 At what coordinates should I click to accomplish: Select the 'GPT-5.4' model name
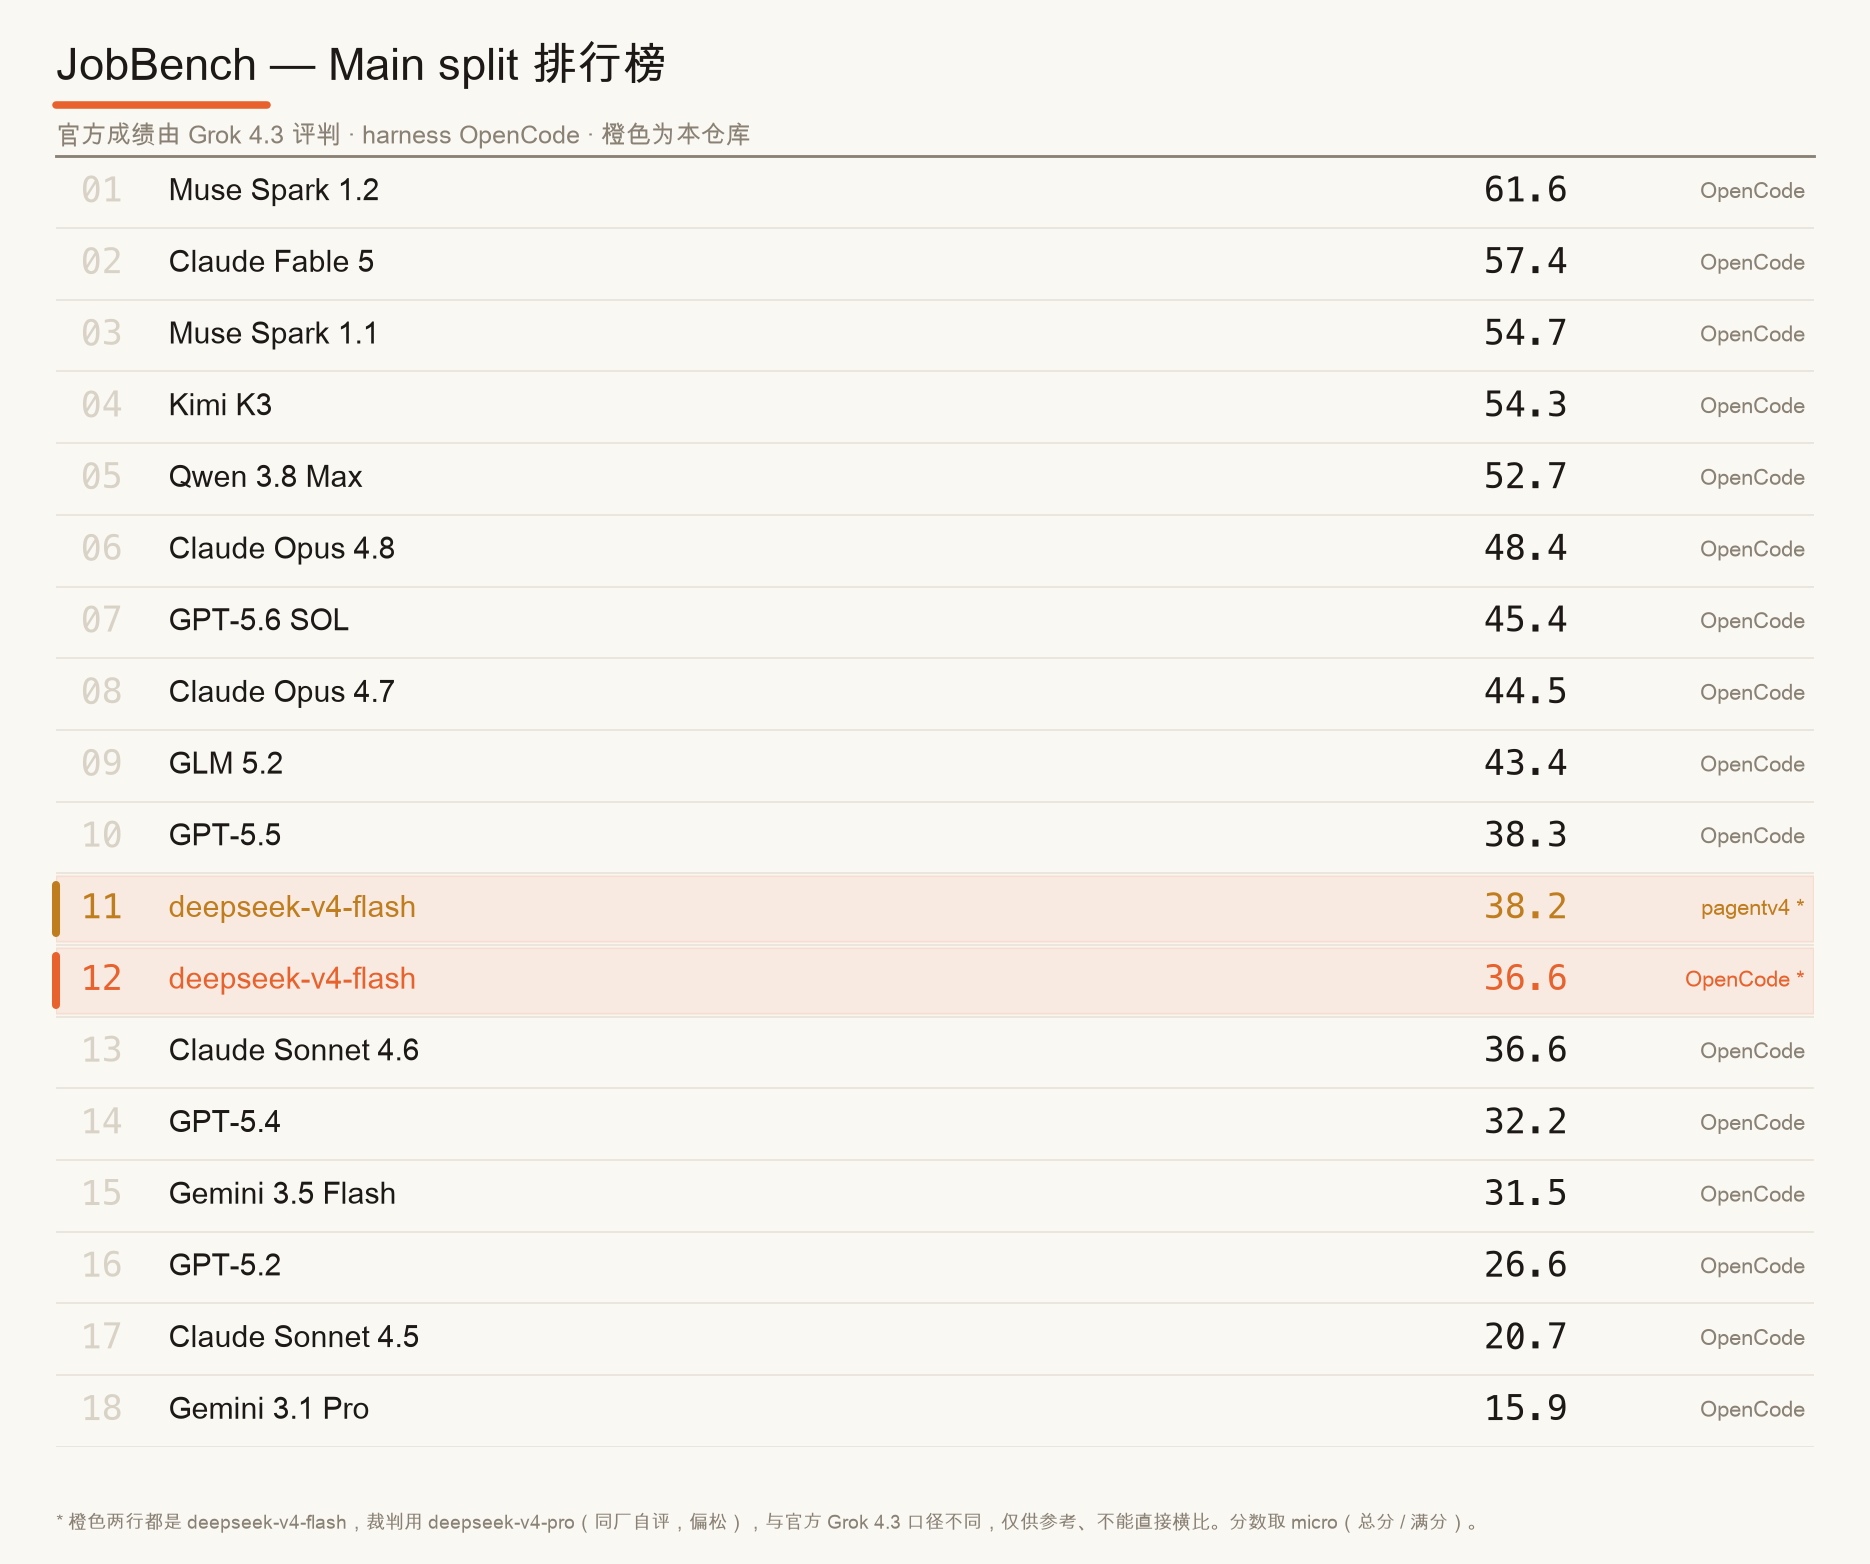225,1122
